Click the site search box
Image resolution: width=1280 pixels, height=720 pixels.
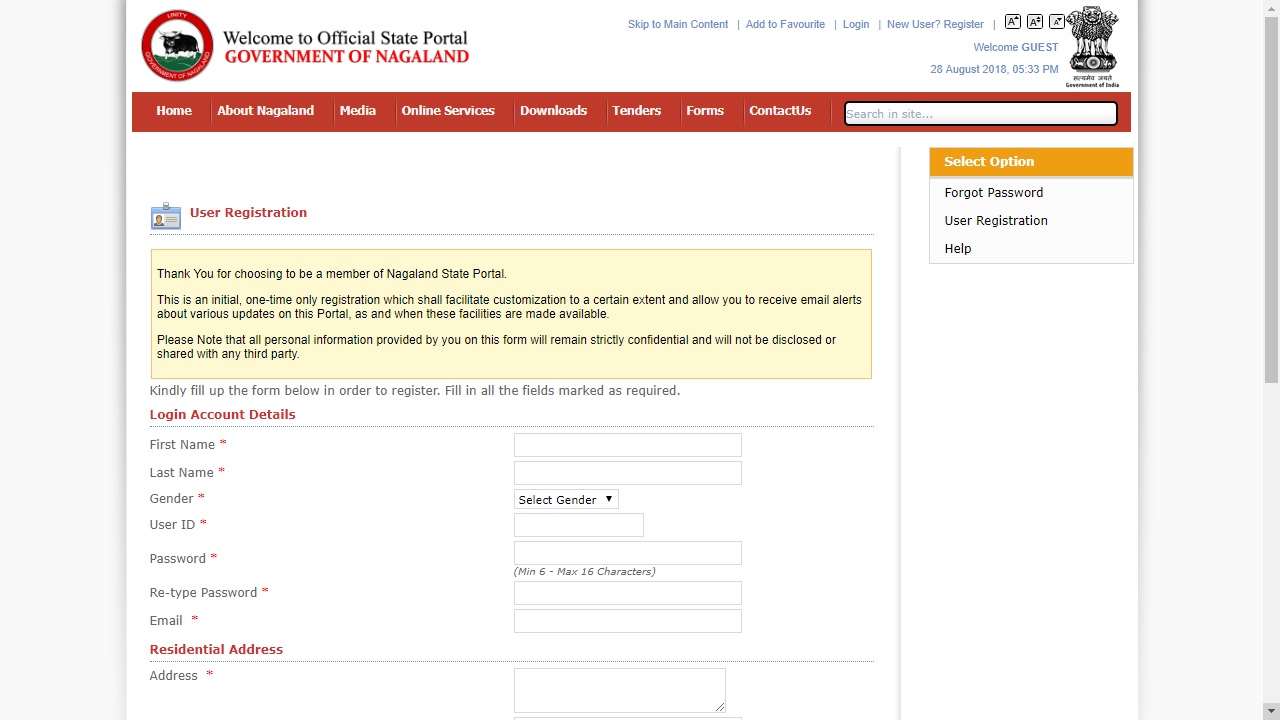[x=979, y=113]
